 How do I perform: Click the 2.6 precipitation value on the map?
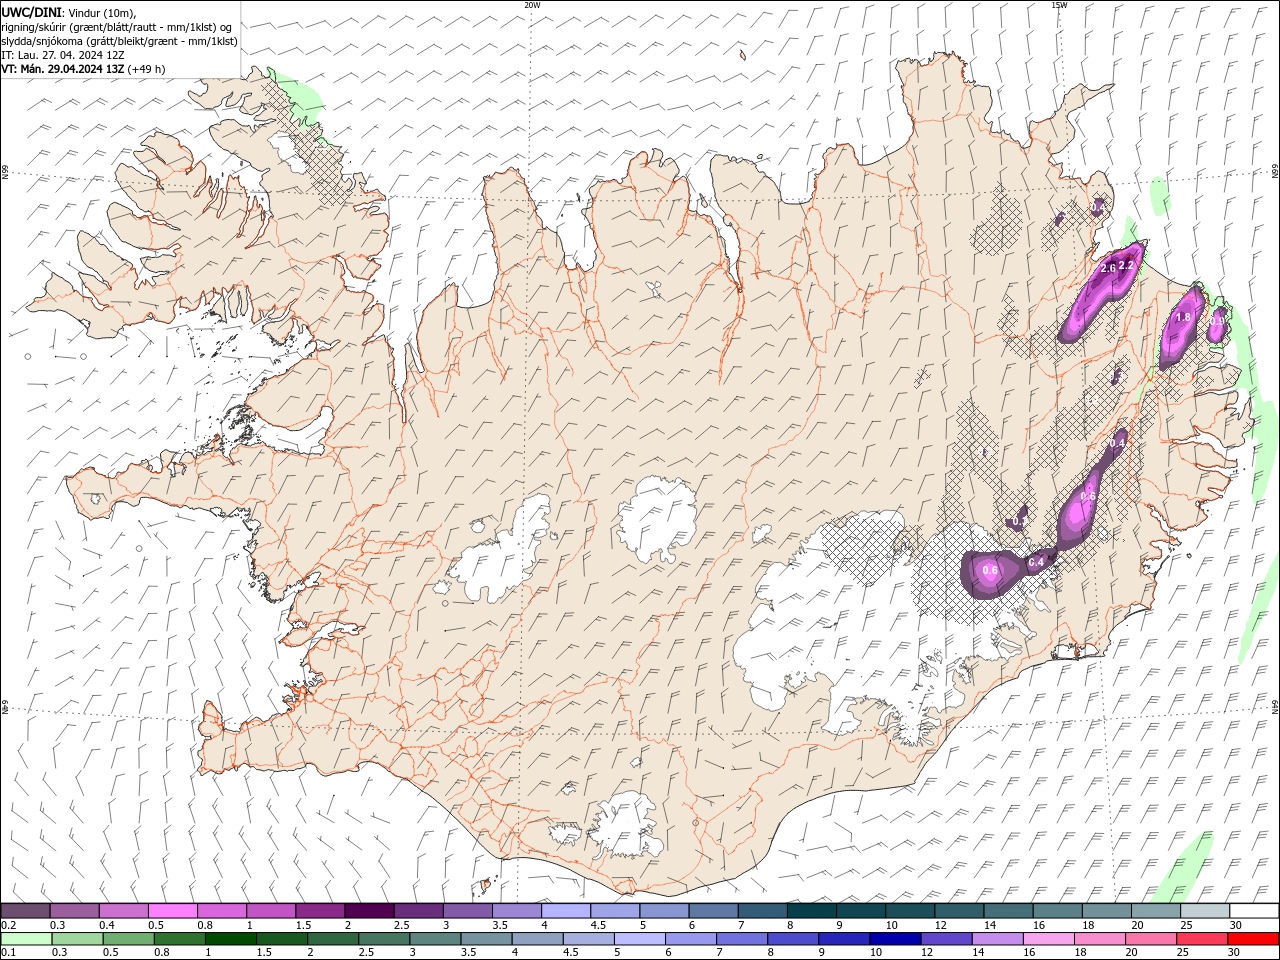pos(1108,269)
